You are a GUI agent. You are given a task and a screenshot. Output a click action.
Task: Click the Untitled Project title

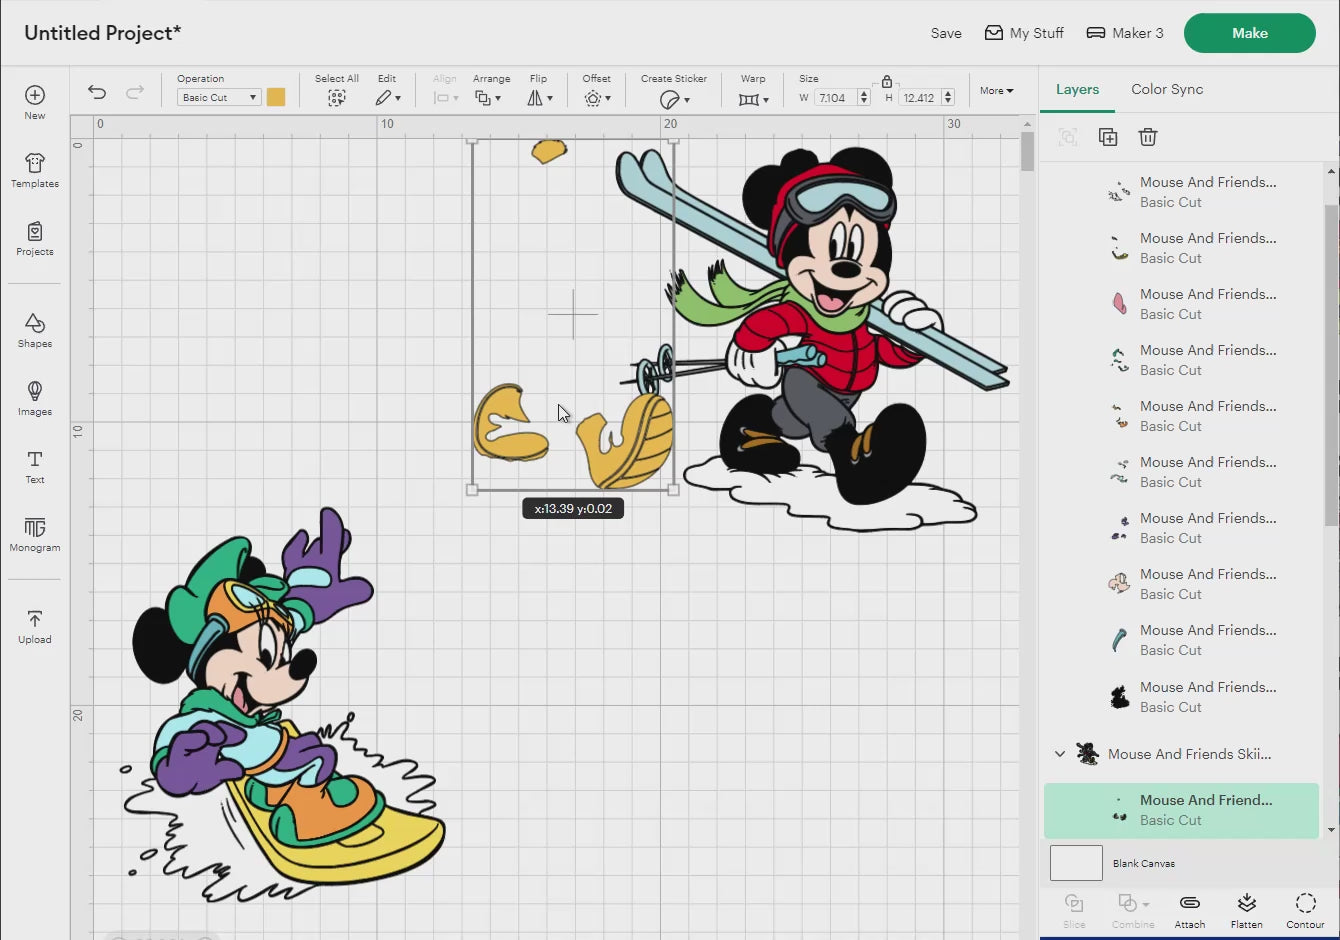click(102, 33)
